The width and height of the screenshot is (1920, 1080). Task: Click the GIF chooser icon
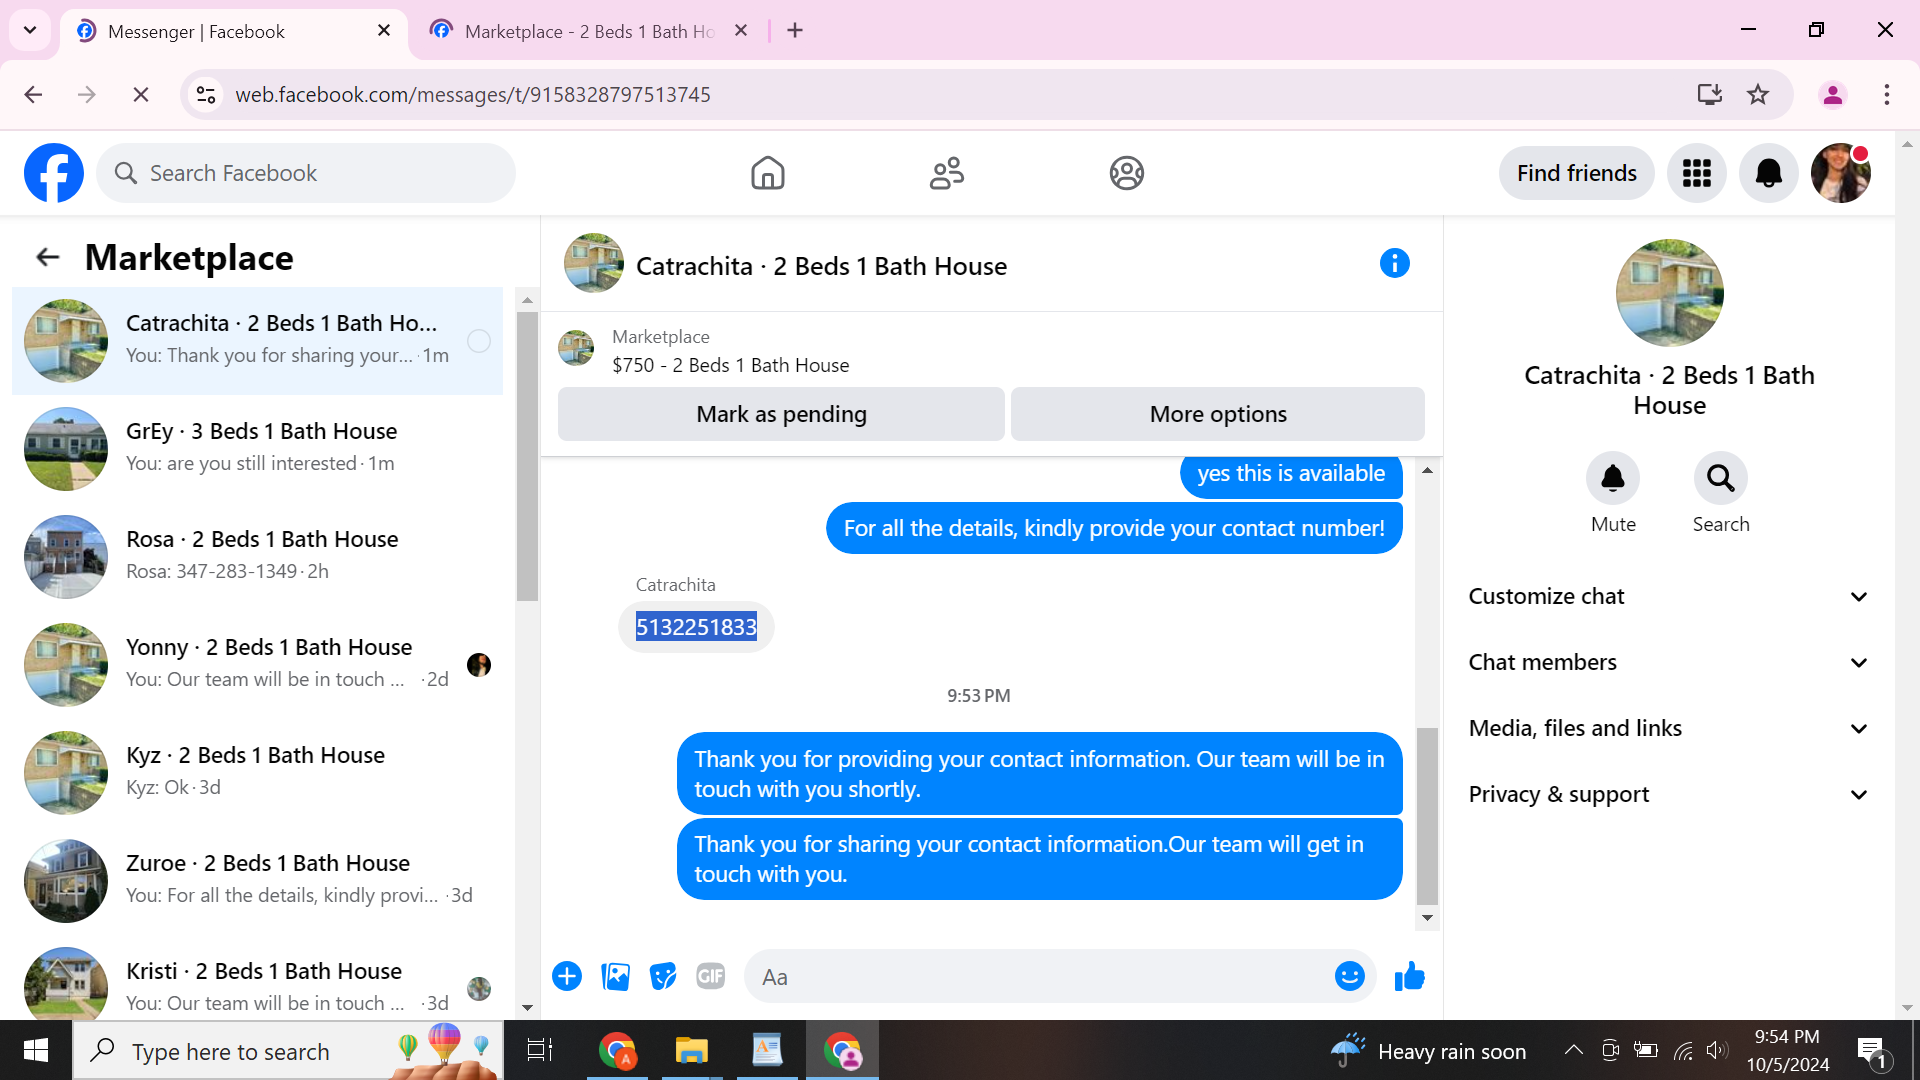[710, 976]
